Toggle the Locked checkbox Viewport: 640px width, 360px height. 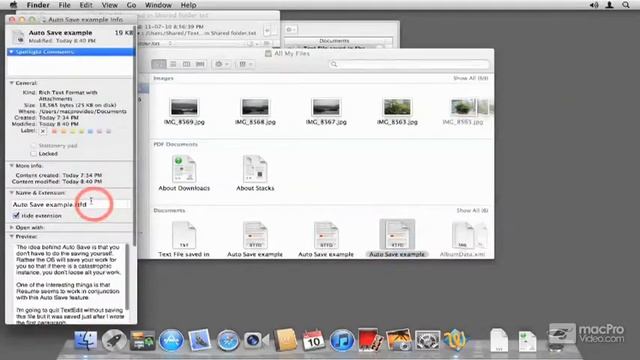pos(33,154)
